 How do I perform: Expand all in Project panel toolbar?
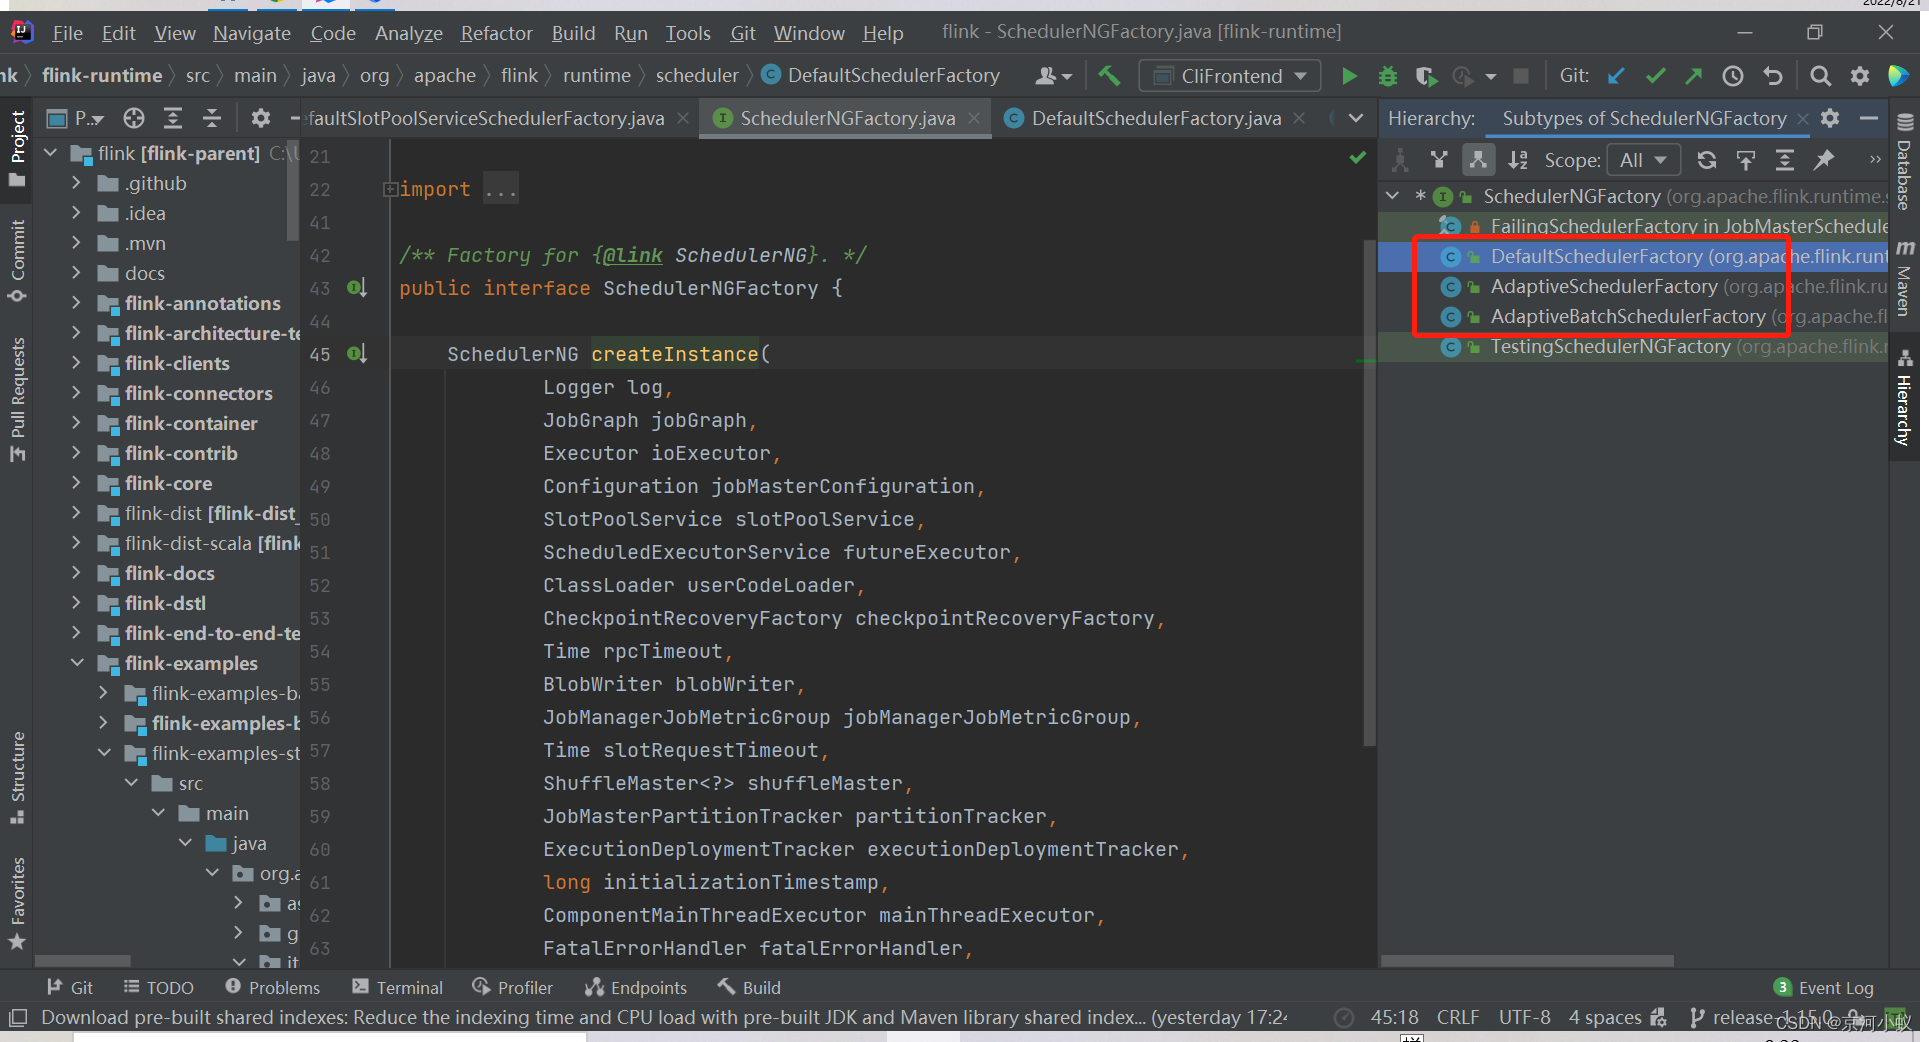coord(173,119)
